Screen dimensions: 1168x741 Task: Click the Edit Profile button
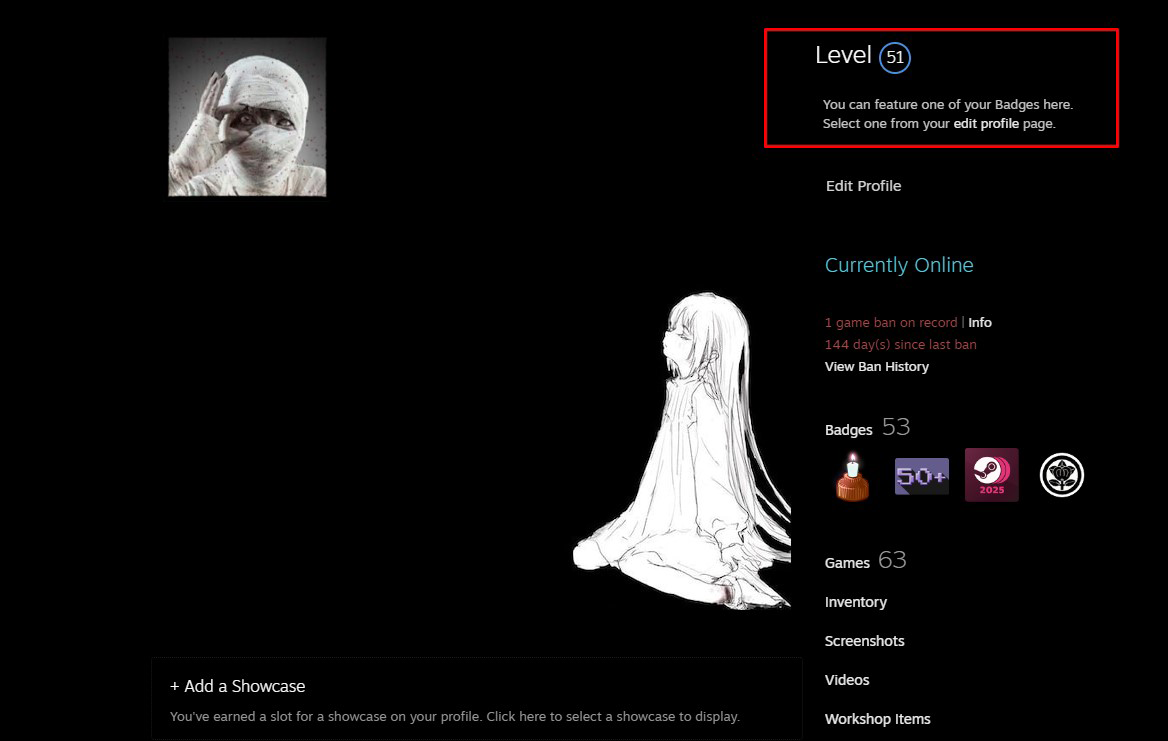[x=863, y=186]
